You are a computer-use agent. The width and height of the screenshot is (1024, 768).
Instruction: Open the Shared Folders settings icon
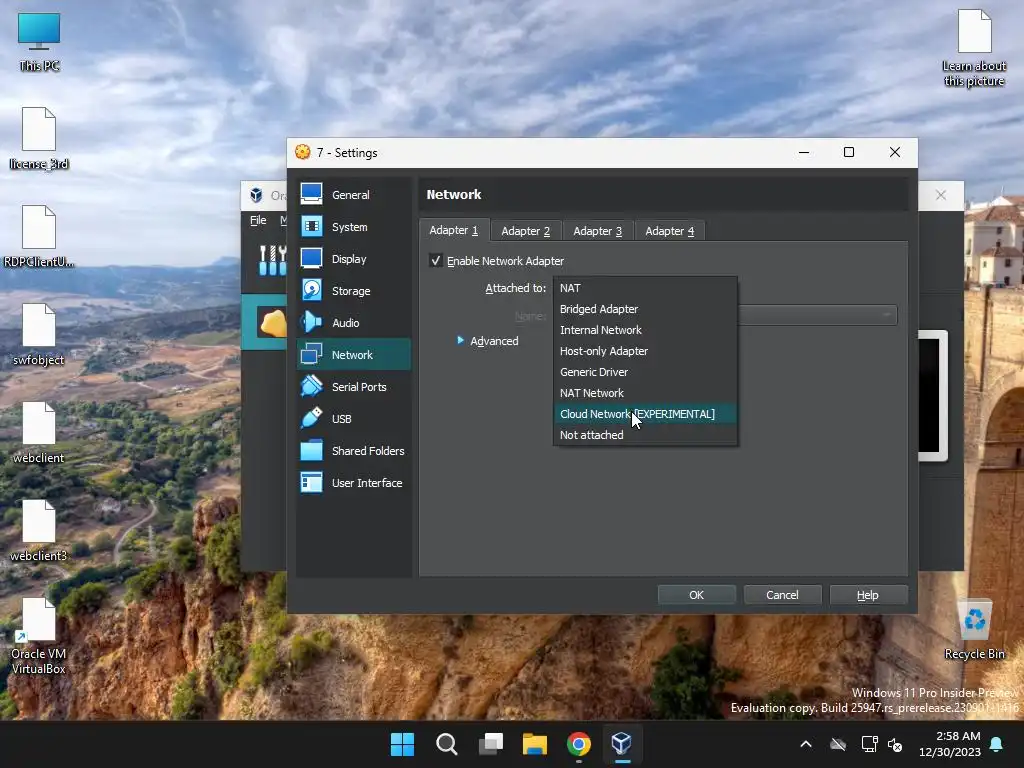point(312,450)
